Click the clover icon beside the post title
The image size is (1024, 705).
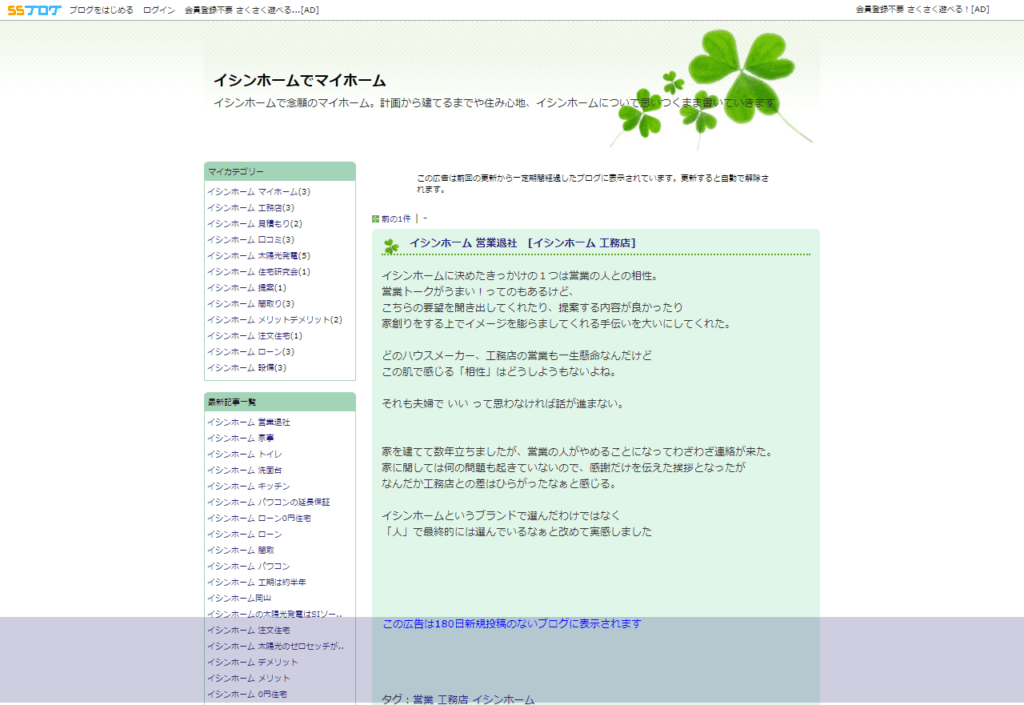click(x=391, y=246)
